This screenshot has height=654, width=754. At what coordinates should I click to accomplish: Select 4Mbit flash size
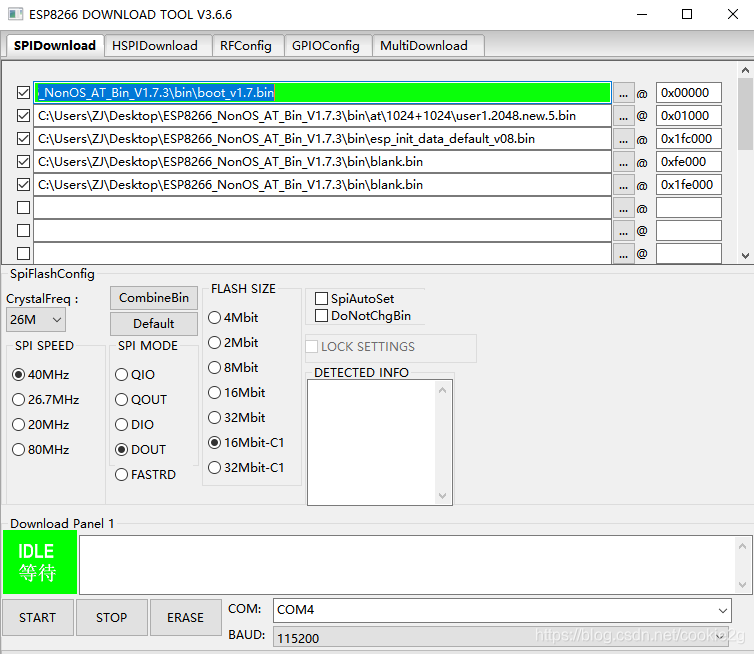pos(233,318)
